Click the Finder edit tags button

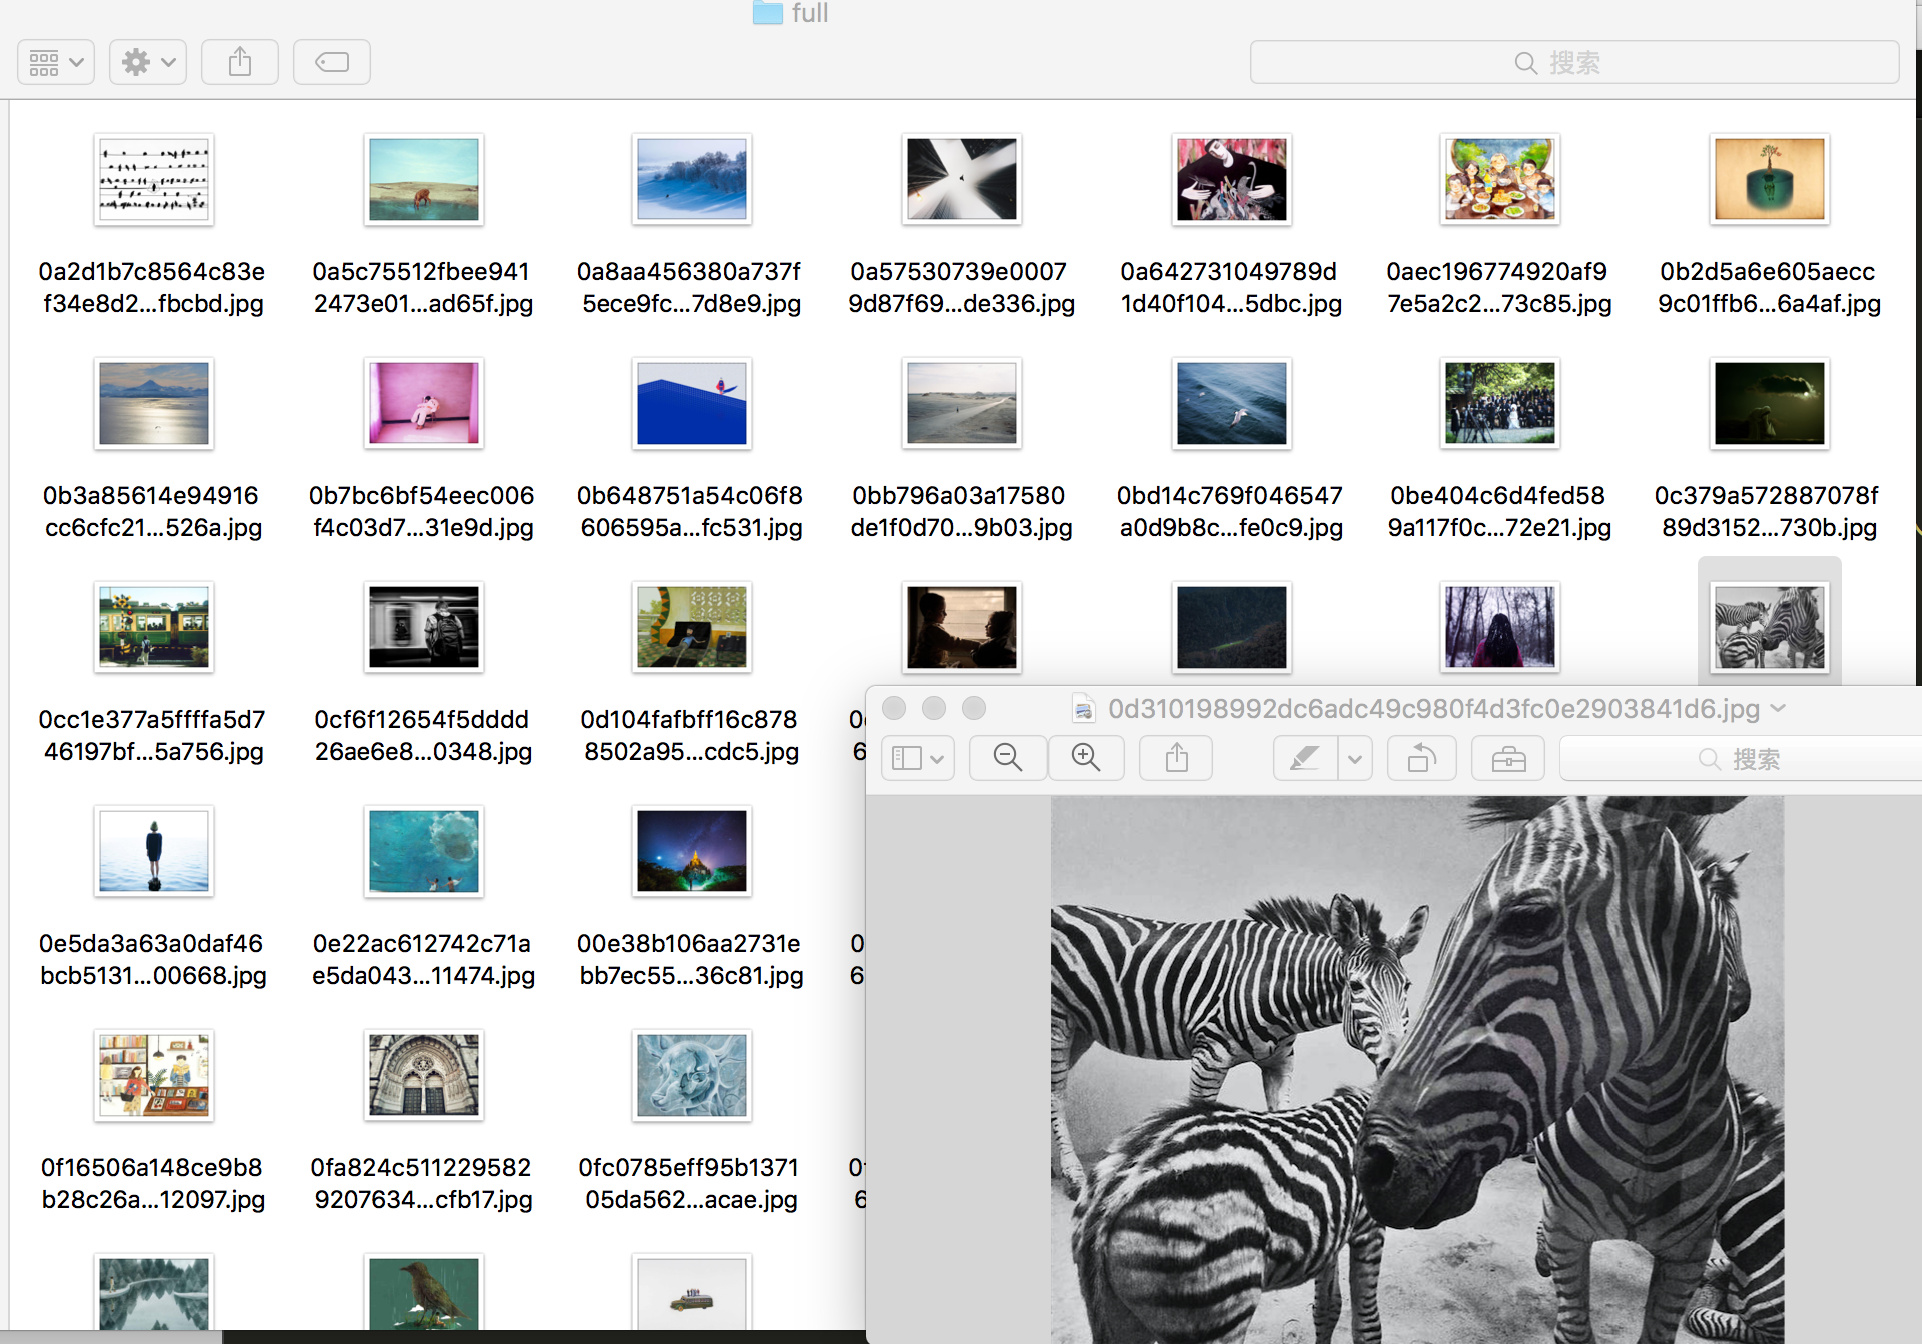click(332, 62)
